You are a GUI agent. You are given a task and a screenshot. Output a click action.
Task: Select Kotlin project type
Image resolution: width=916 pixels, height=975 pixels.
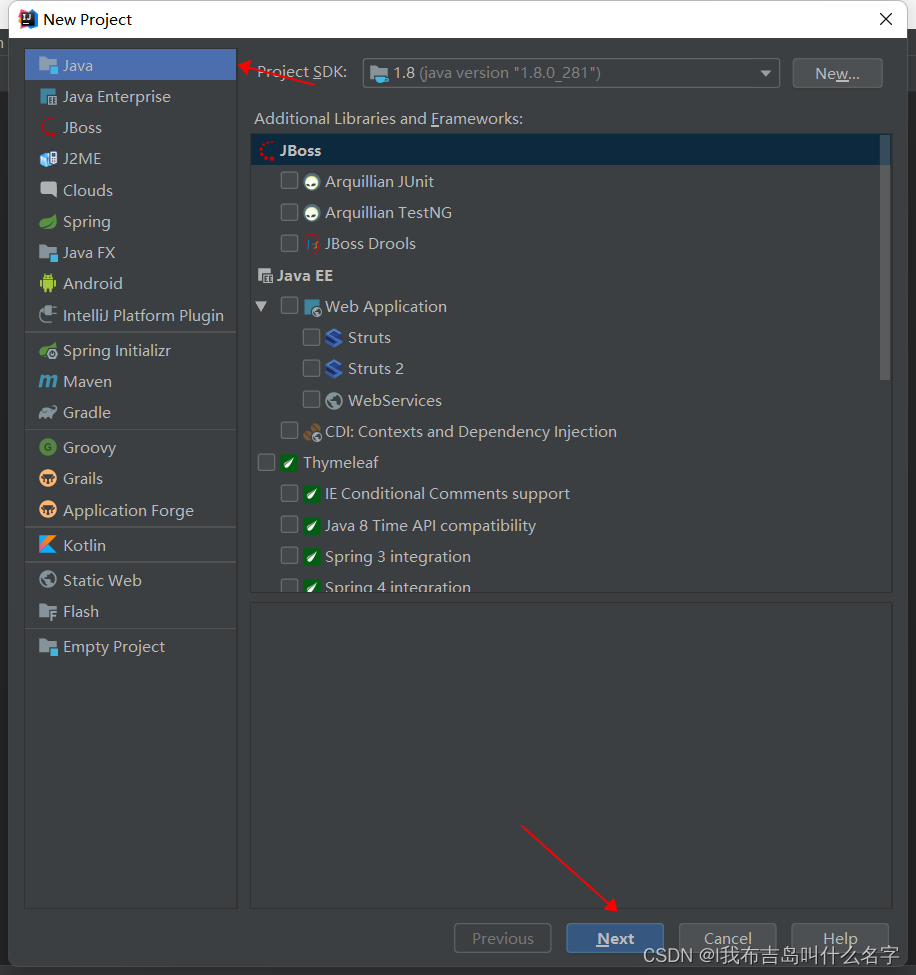pos(131,545)
